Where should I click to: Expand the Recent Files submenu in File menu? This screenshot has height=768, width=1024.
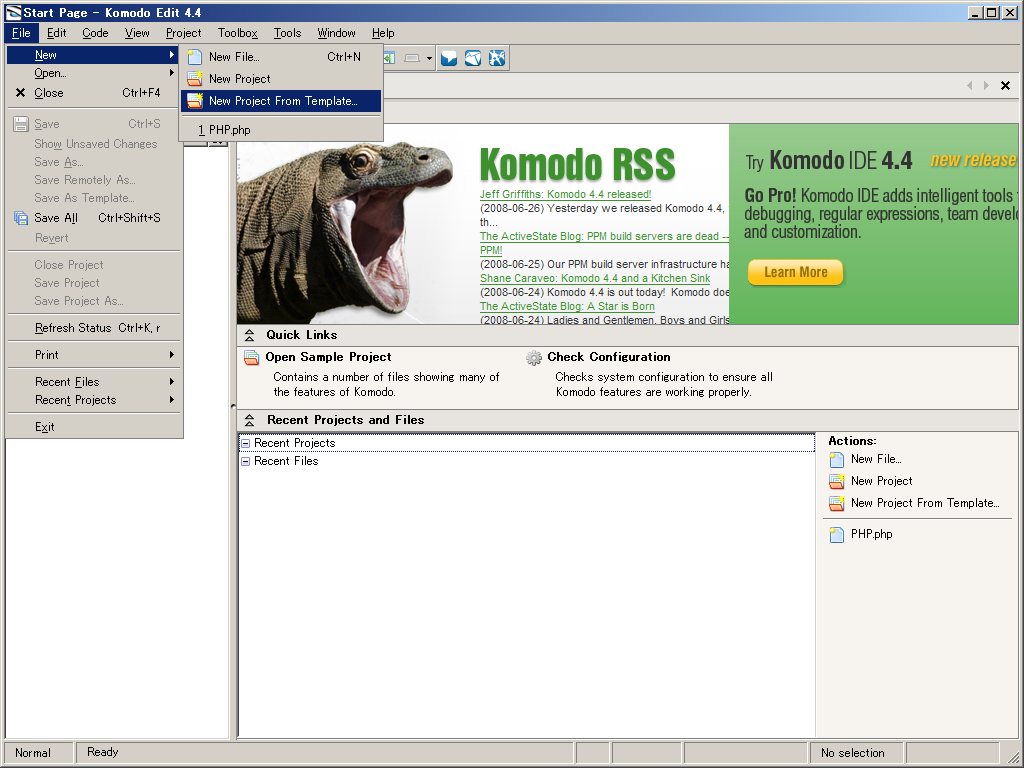tap(93, 382)
